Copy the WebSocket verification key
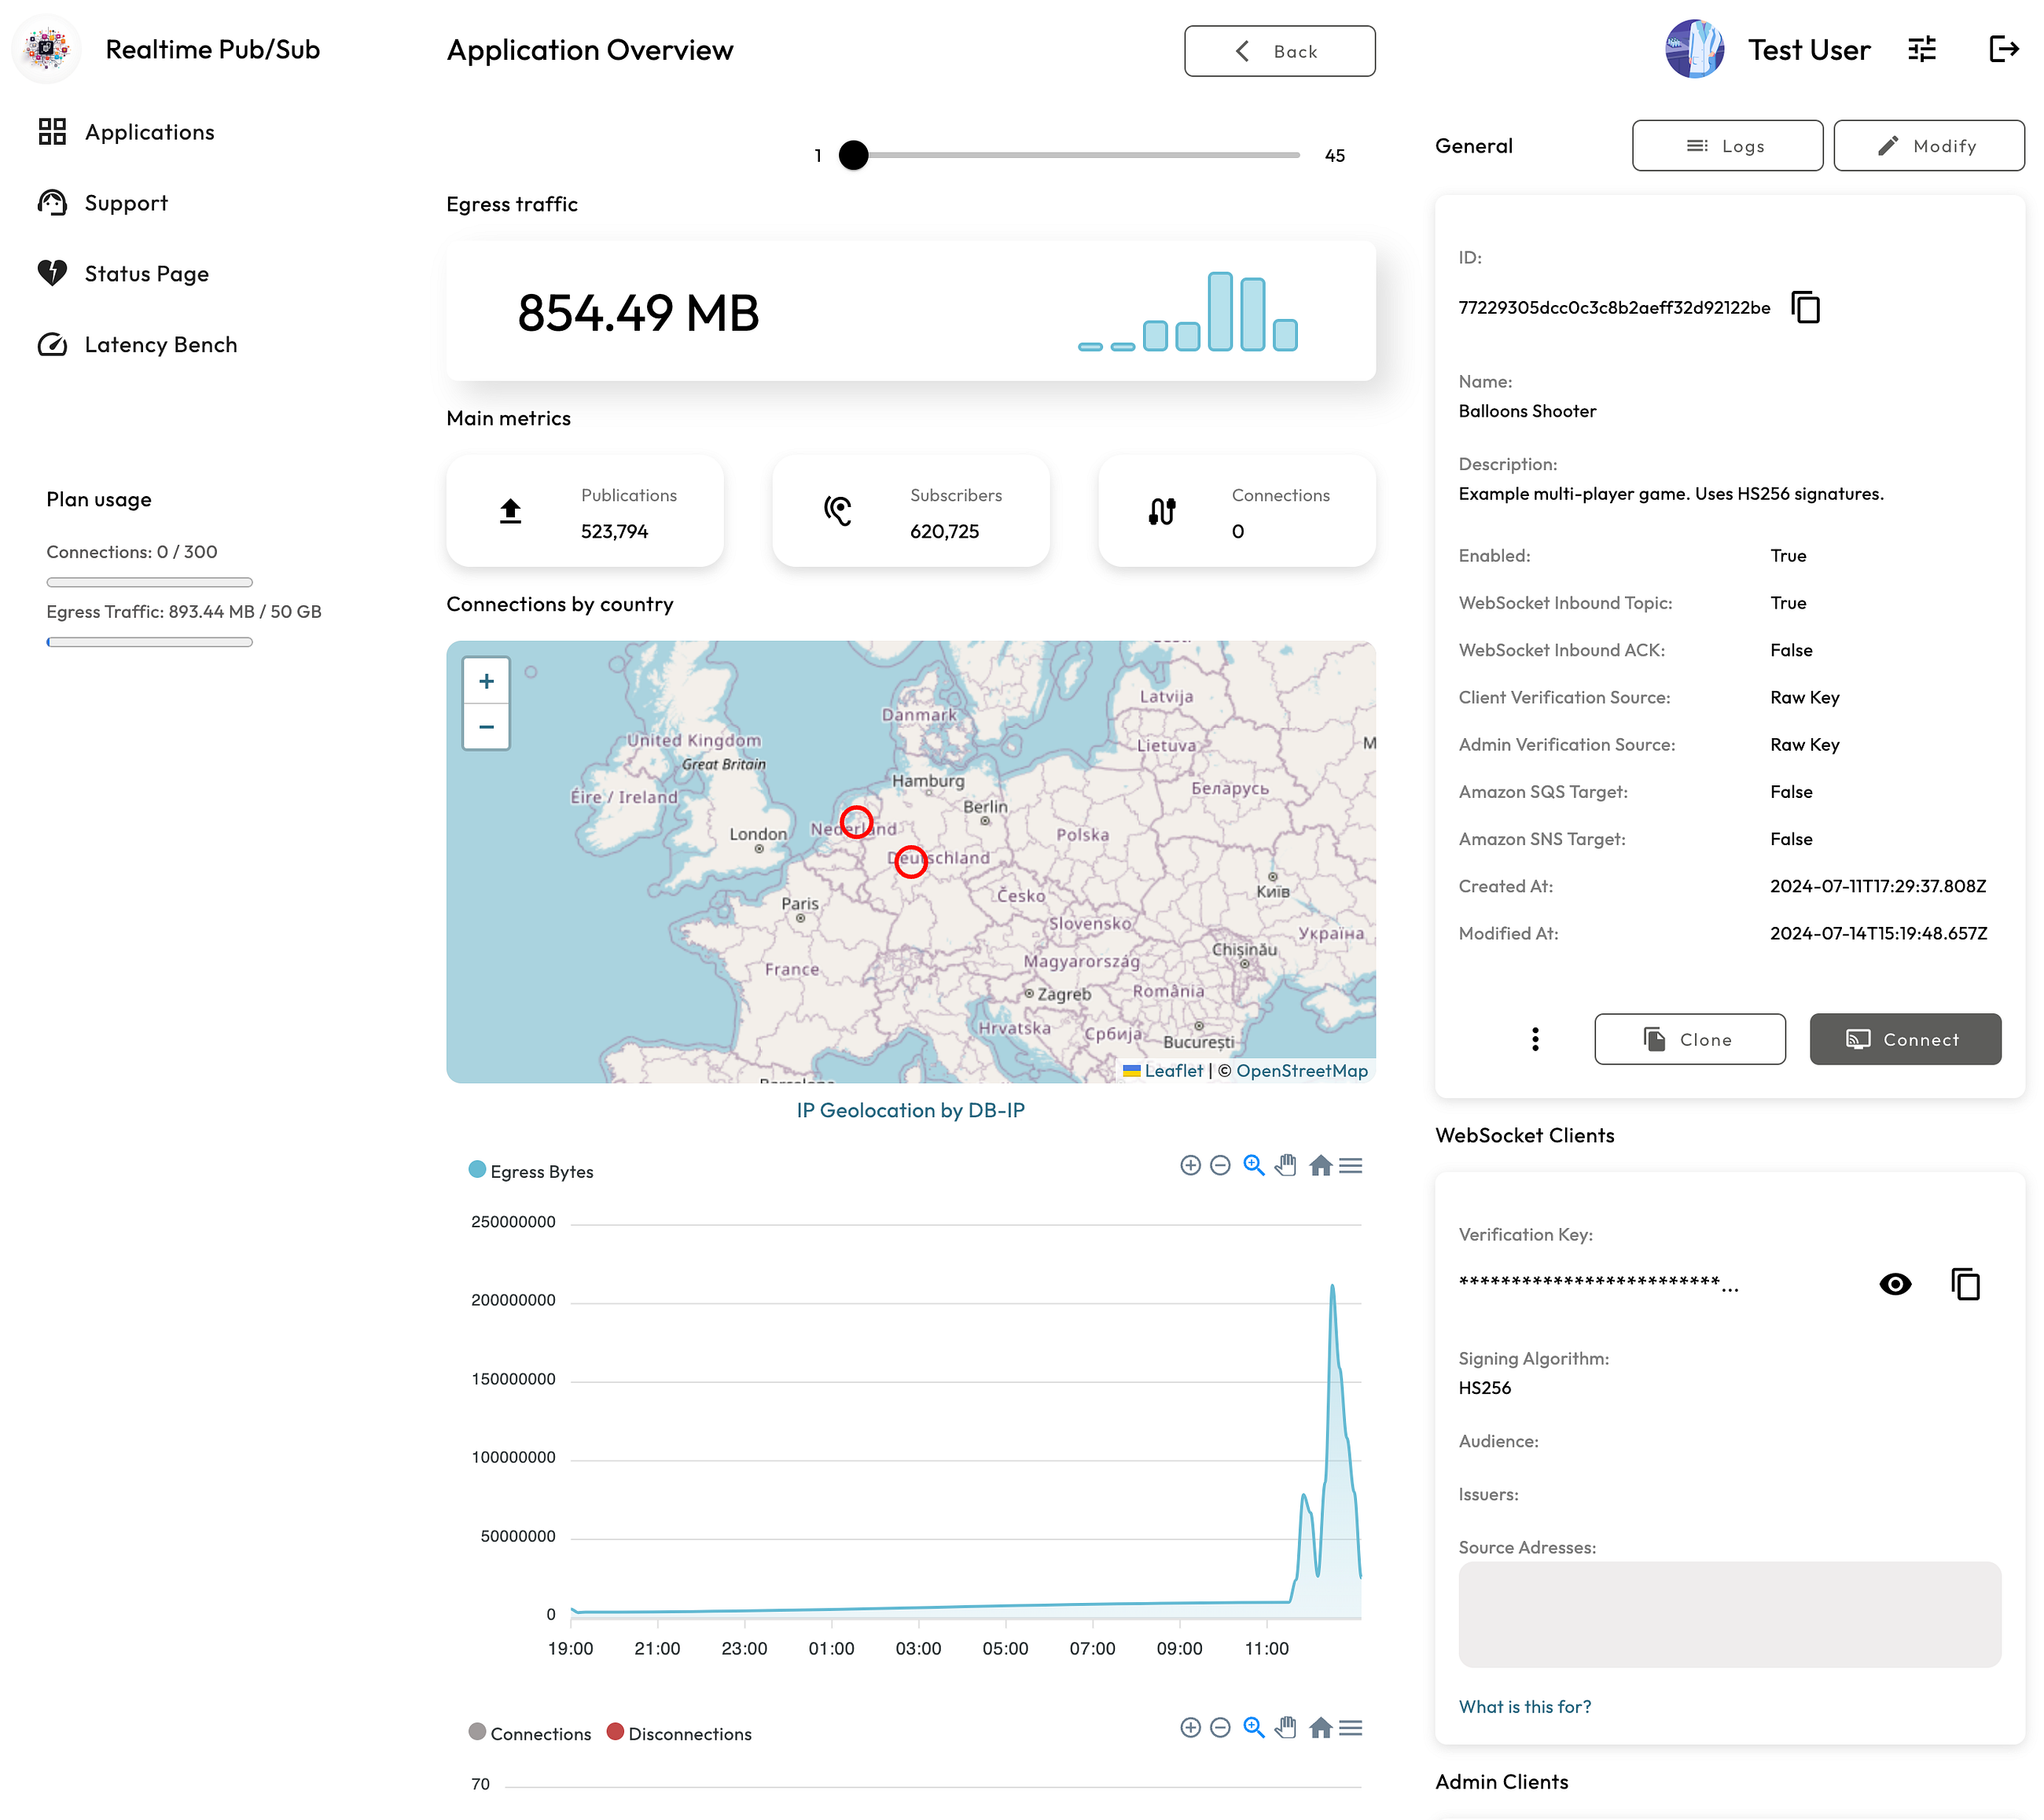The width and height of the screenshot is (2044, 1820). (1965, 1284)
